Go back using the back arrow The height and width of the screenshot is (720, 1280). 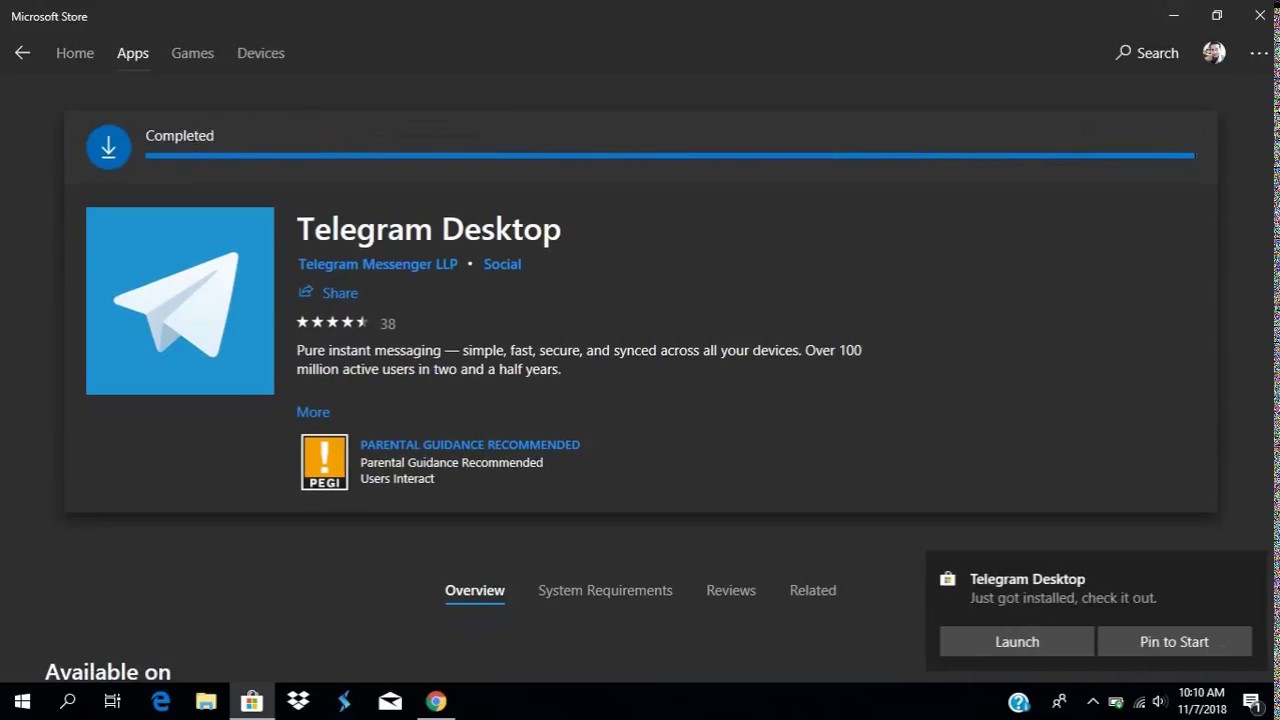[x=22, y=53]
